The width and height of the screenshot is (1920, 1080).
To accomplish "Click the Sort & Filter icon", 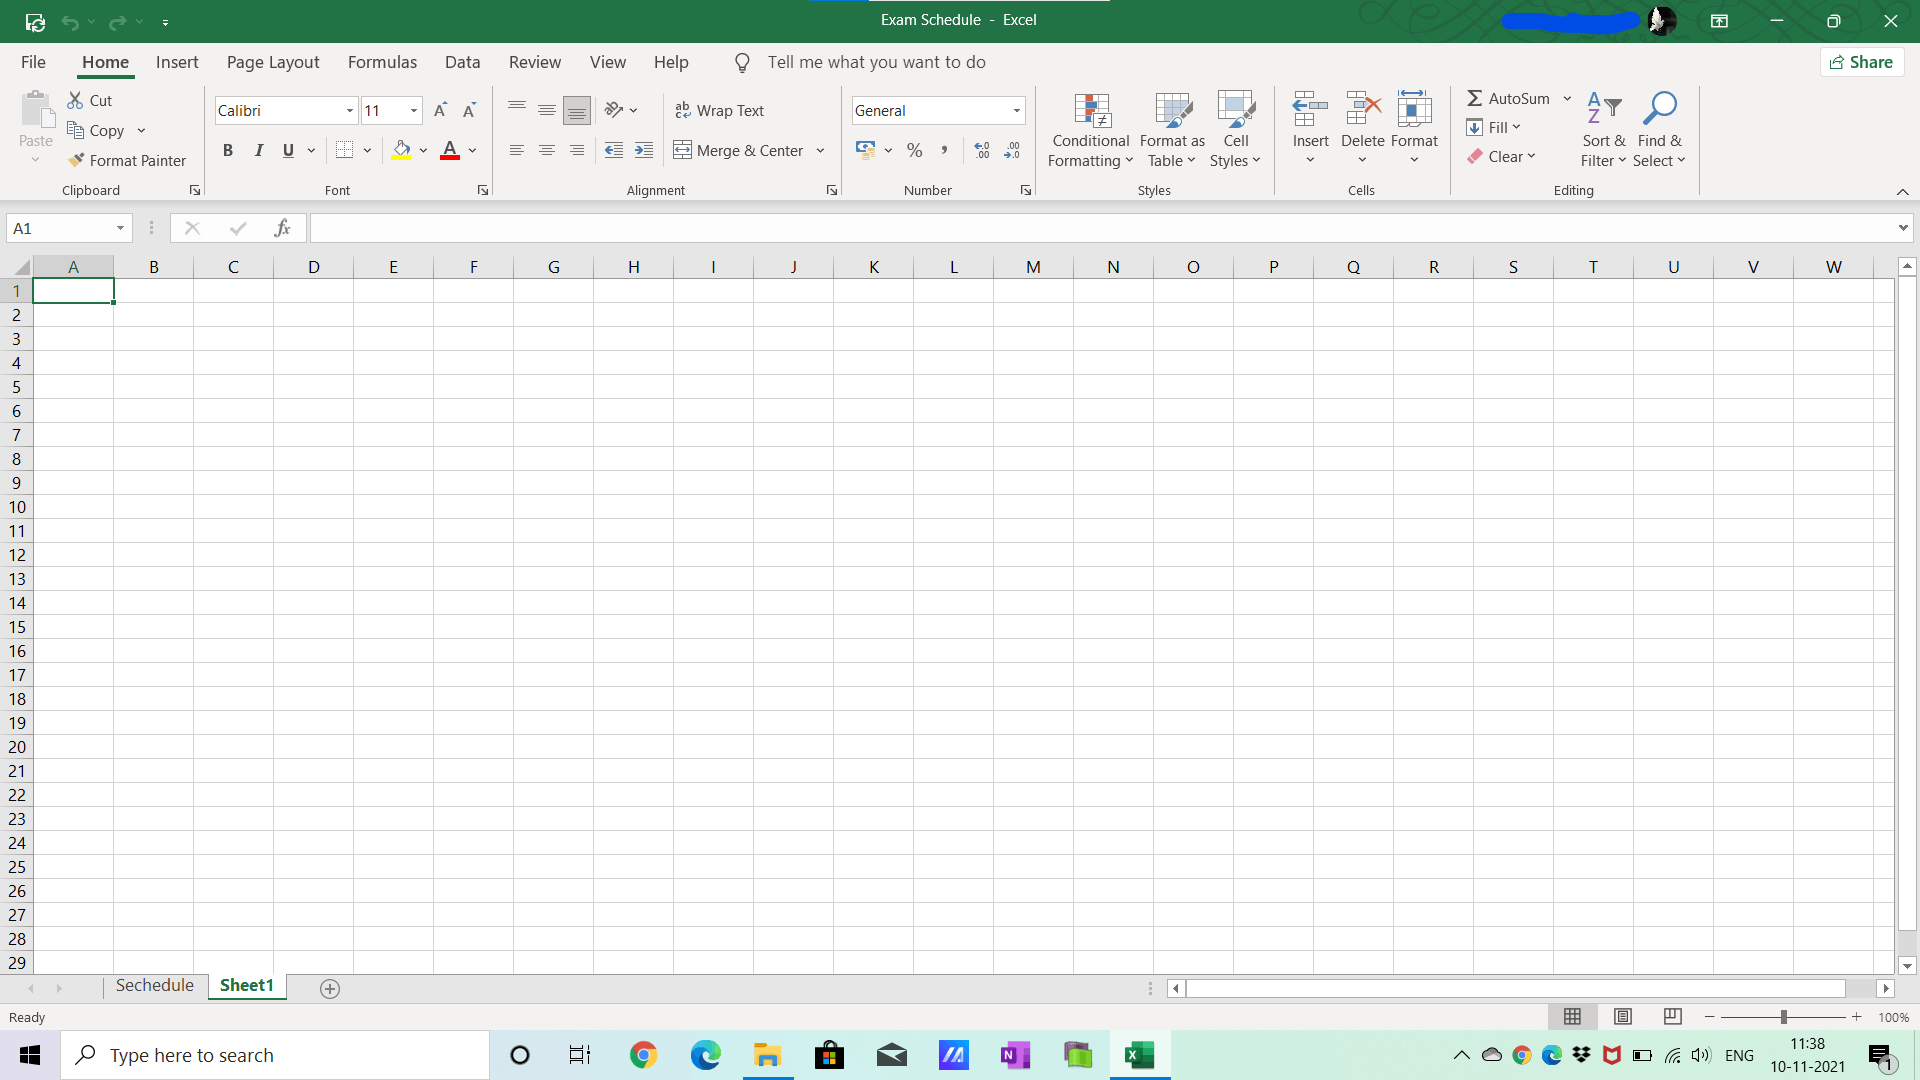I will pyautogui.click(x=1604, y=109).
